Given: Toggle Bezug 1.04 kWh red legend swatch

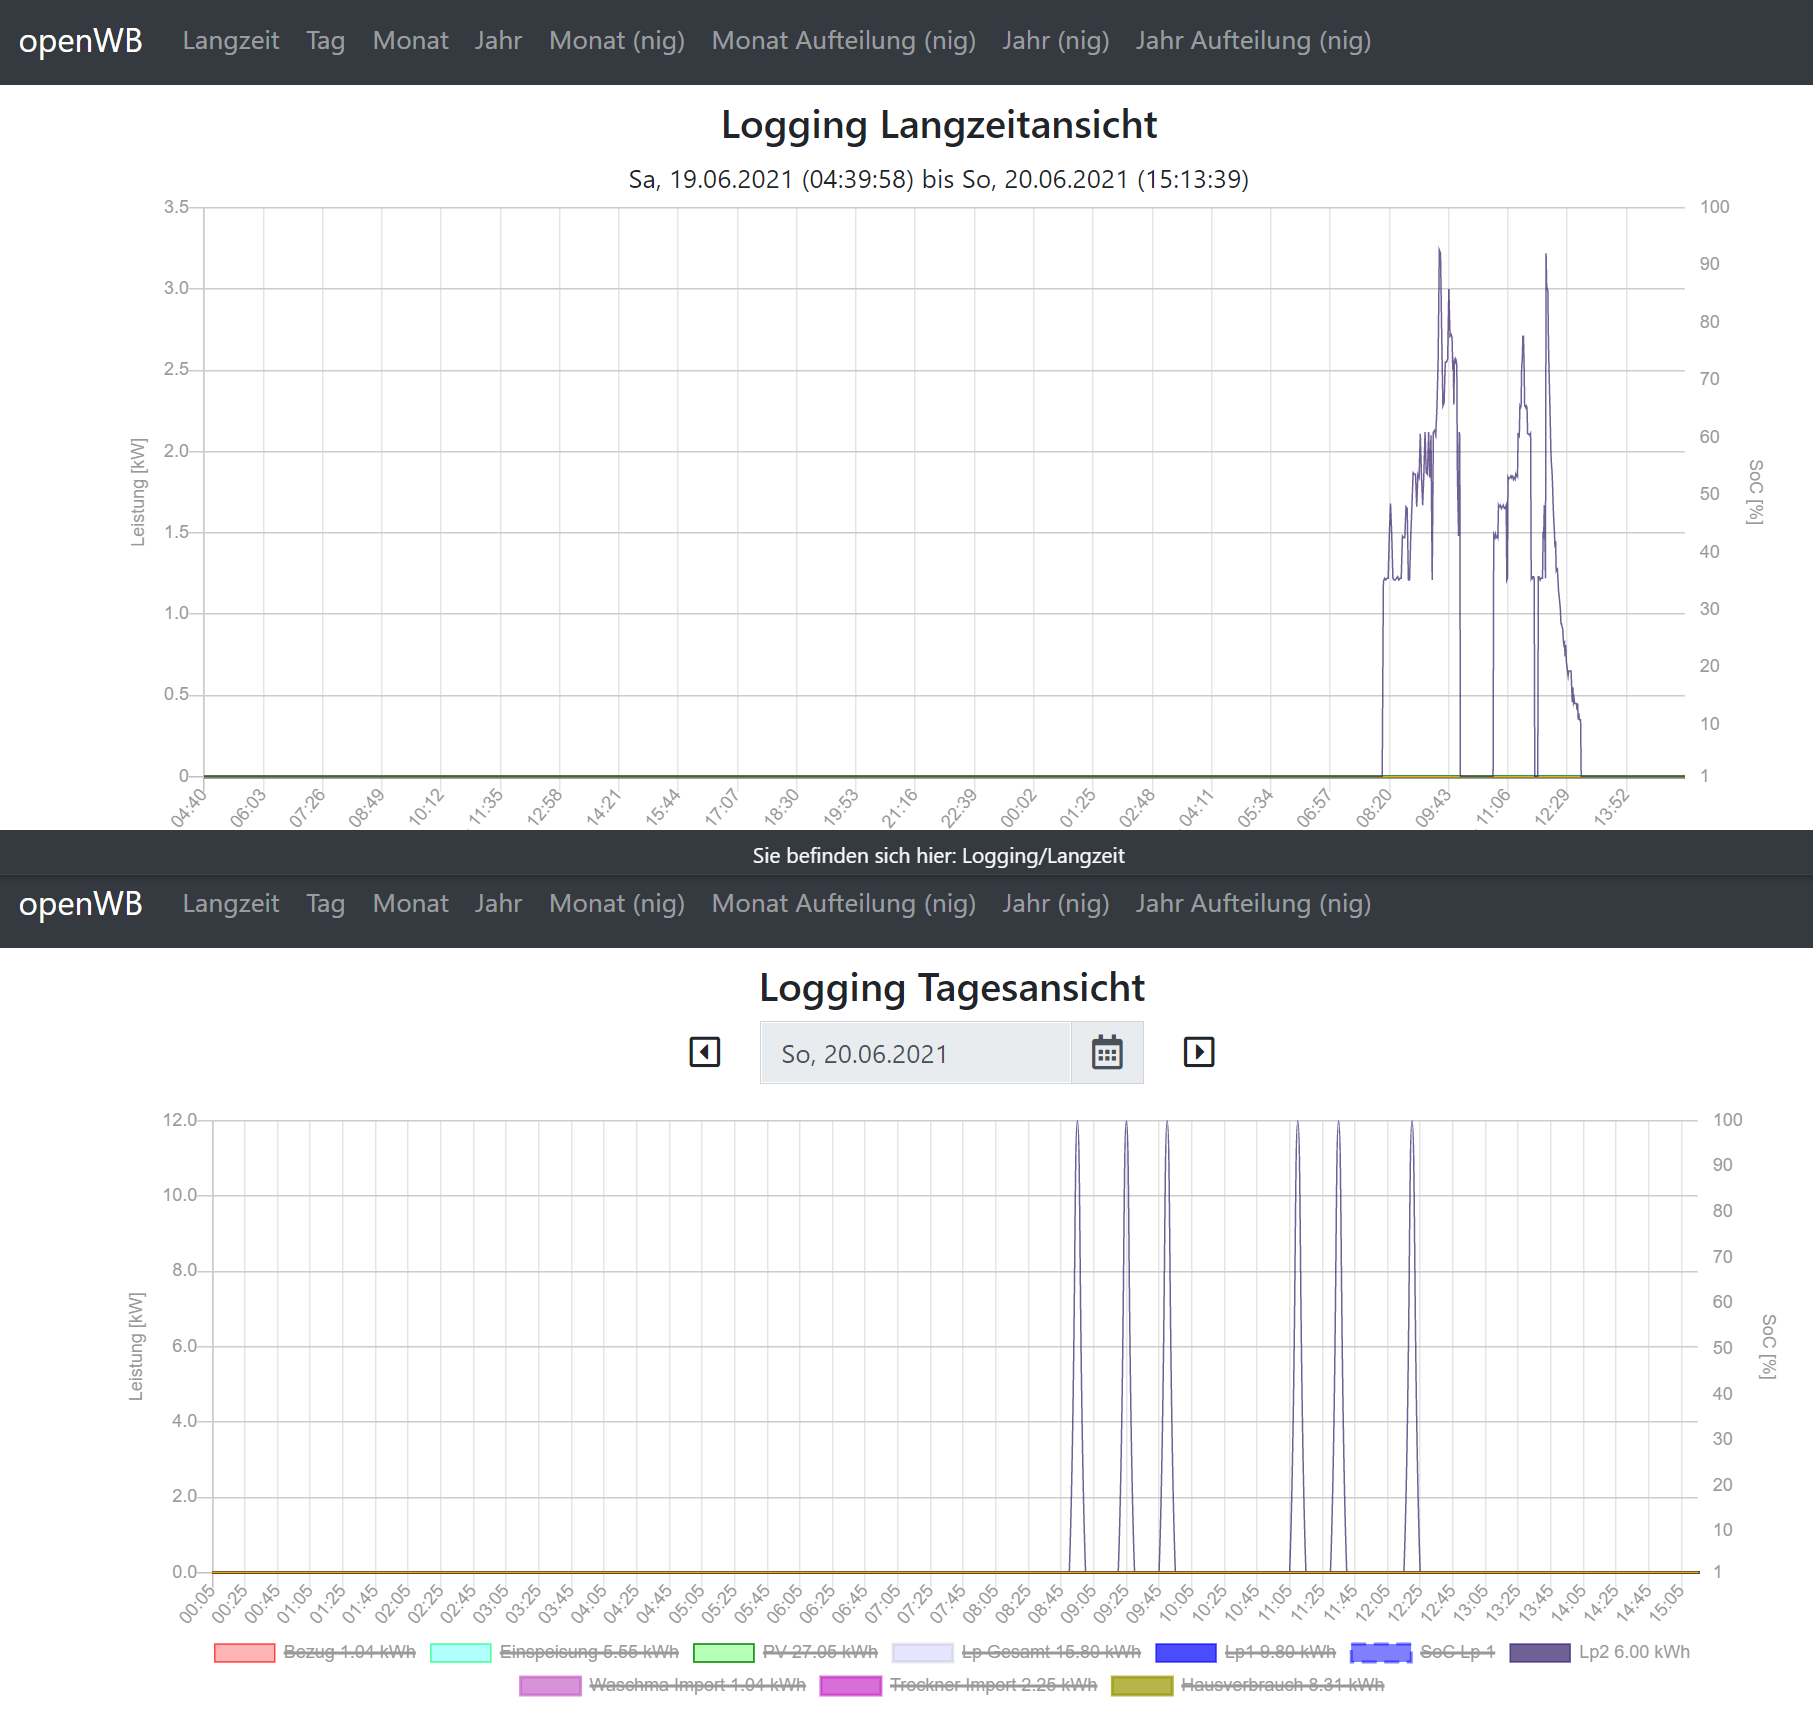Looking at the screenshot, I should coord(245,1653).
